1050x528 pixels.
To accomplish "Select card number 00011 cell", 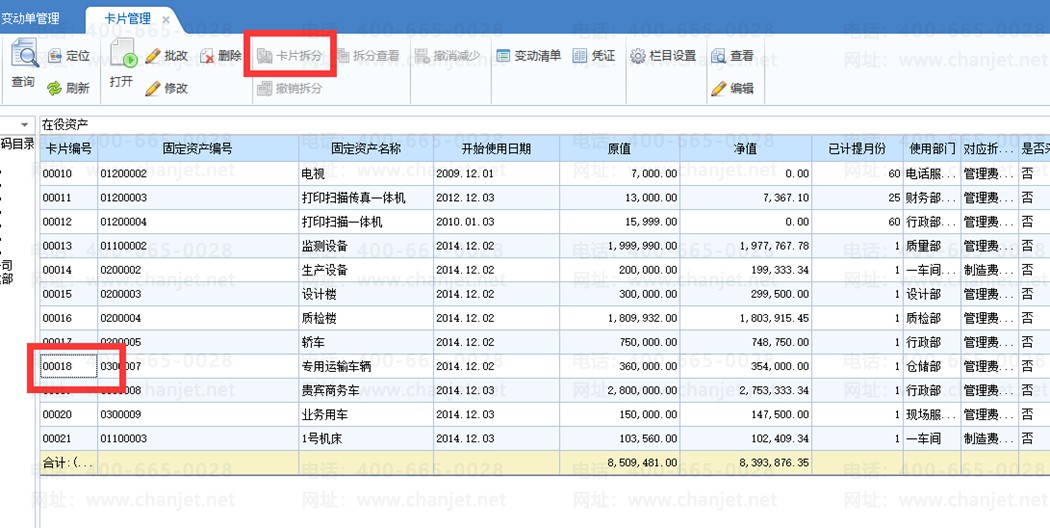I will click(x=69, y=198).
